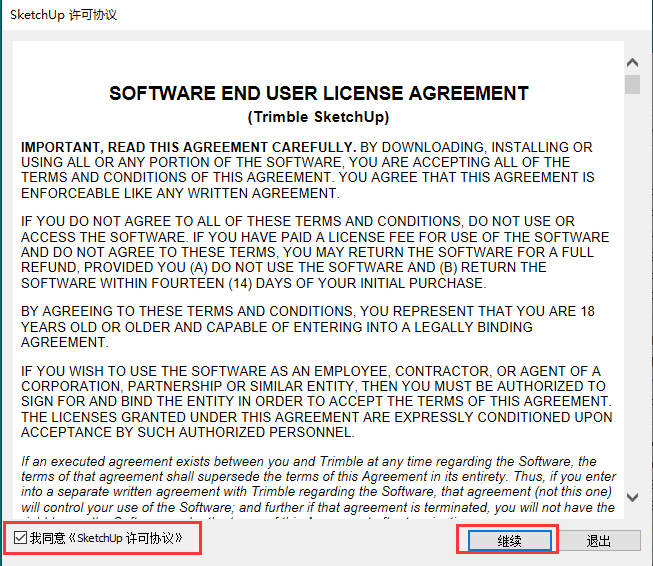Click the SketchUp 许可协议 window title
The height and width of the screenshot is (566, 653).
click(x=63, y=15)
